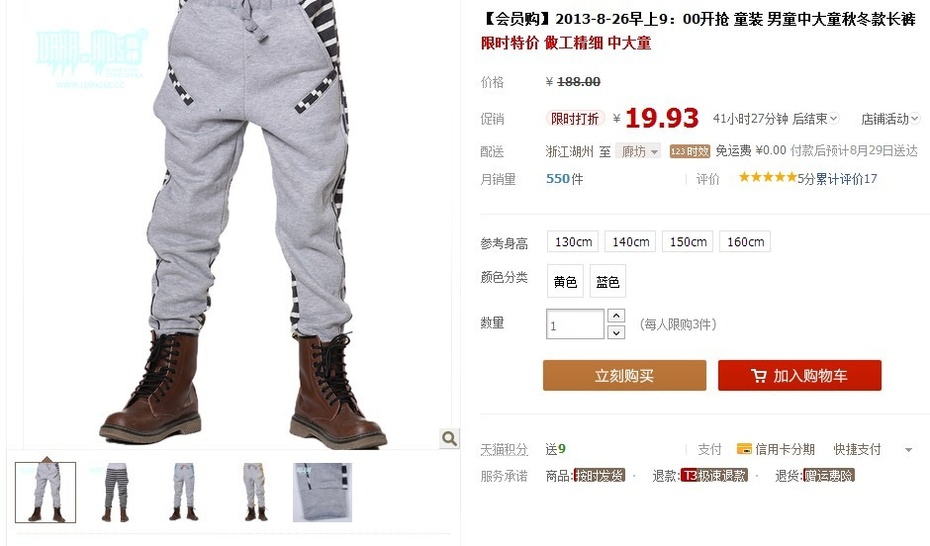Click the 立刻购买 buy now button

[x=625, y=375]
